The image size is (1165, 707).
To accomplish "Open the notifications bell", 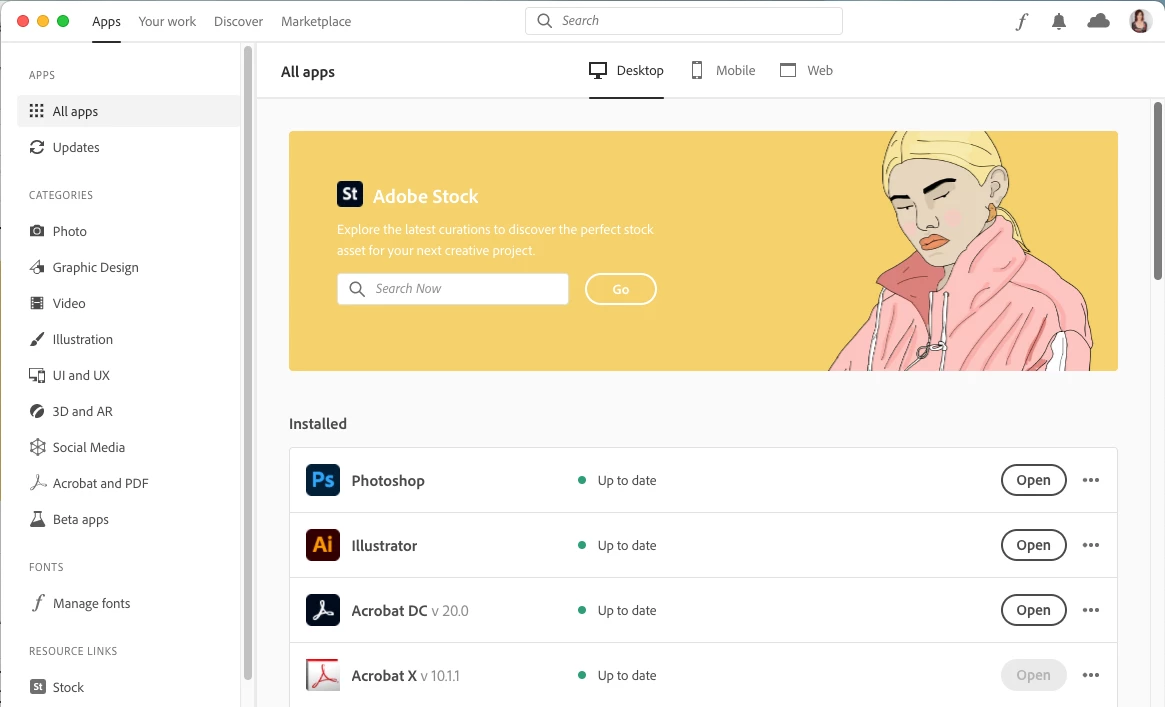I will click(1059, 22).
